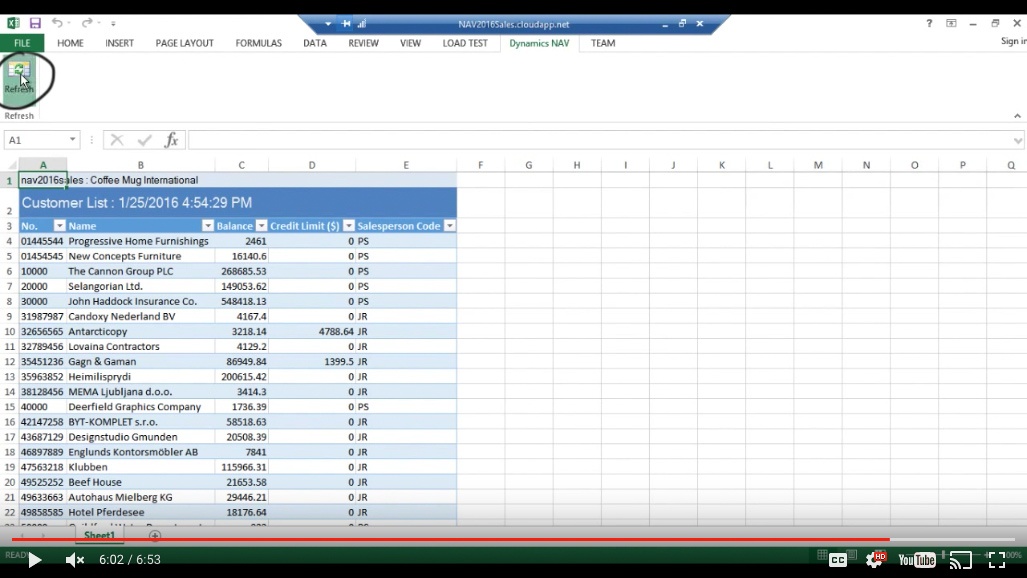Select the Customer List title cell

point(238,203)
